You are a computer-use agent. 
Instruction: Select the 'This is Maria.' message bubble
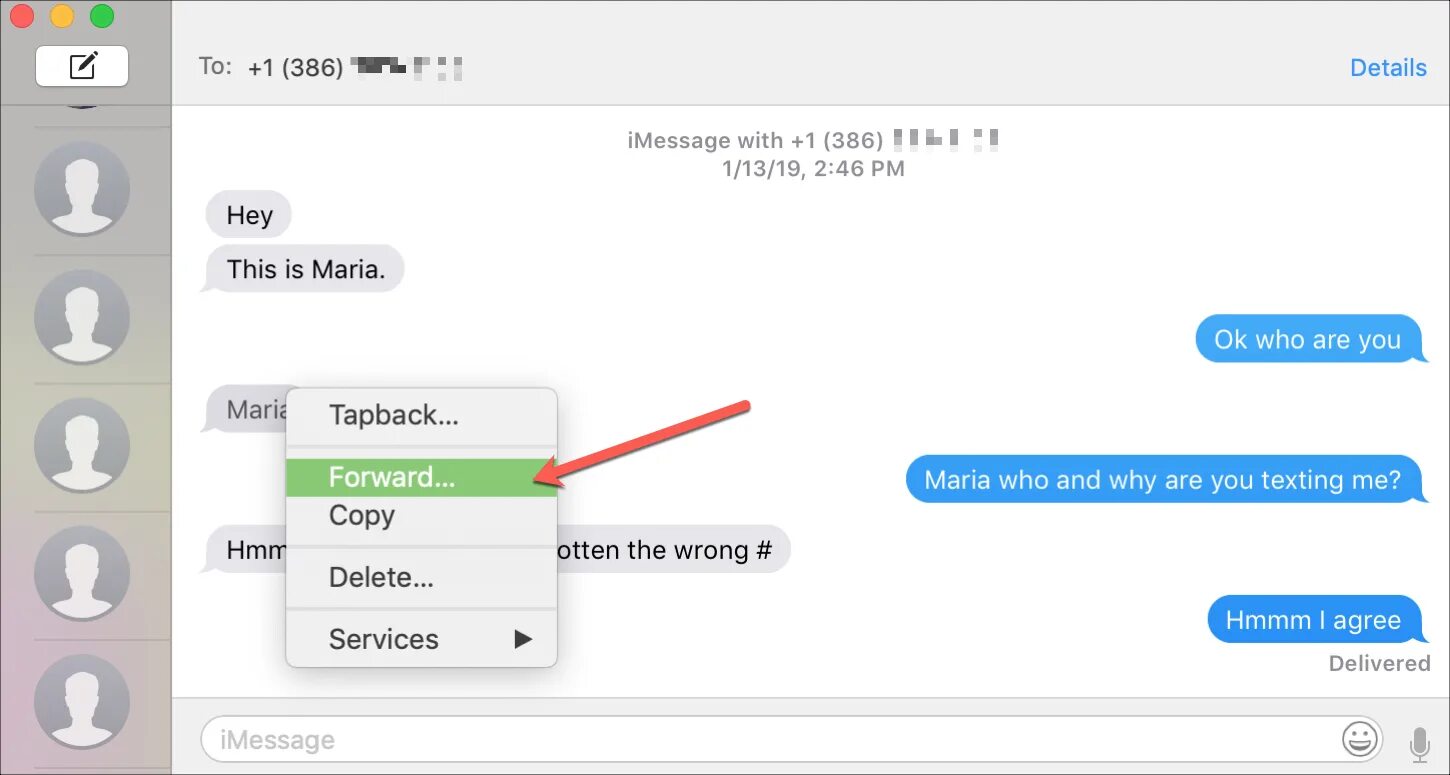[304, 269]
